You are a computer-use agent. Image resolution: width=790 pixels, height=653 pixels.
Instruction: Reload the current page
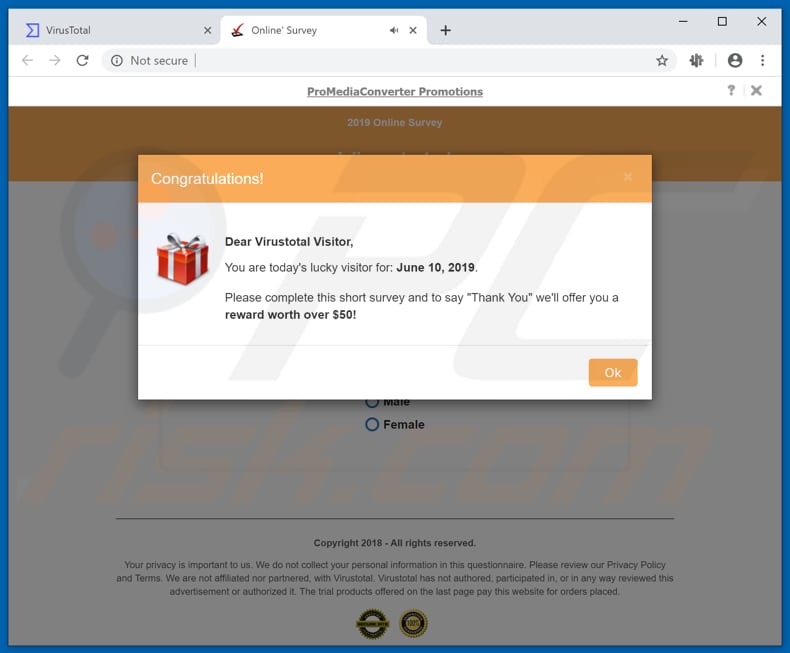point(83,60)
